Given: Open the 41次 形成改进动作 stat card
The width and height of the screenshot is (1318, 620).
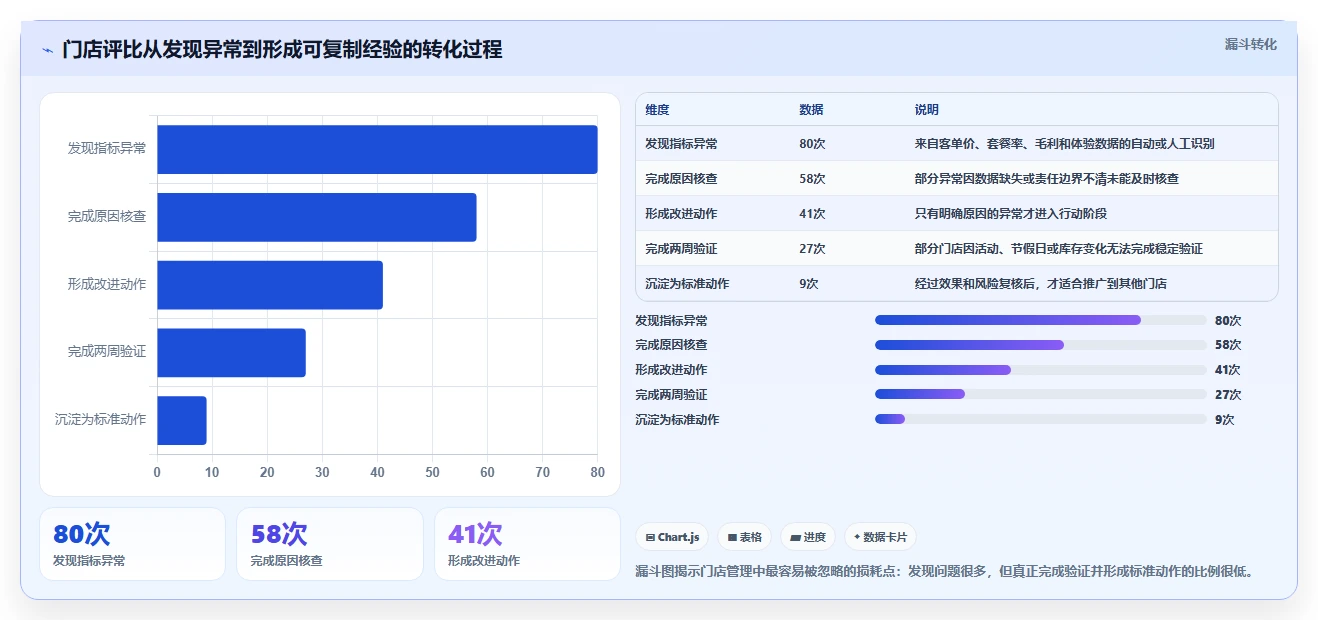Looking at the screenshot, I should point(527,544).
